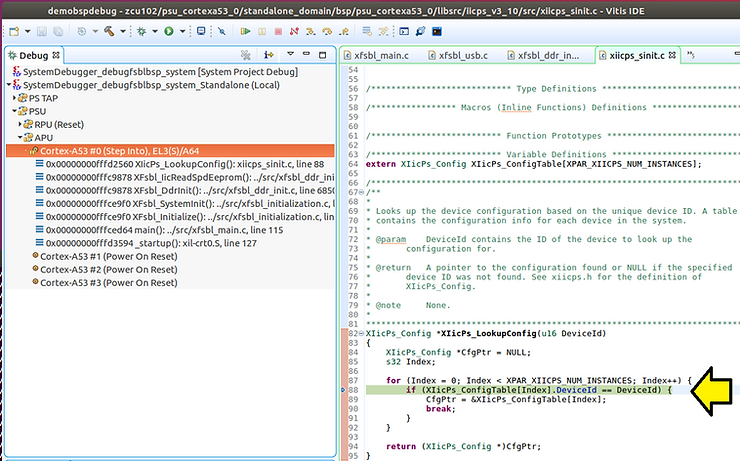Click the hammer Build icon
This screenshot has height=461, width=740.
click(109, 31)
